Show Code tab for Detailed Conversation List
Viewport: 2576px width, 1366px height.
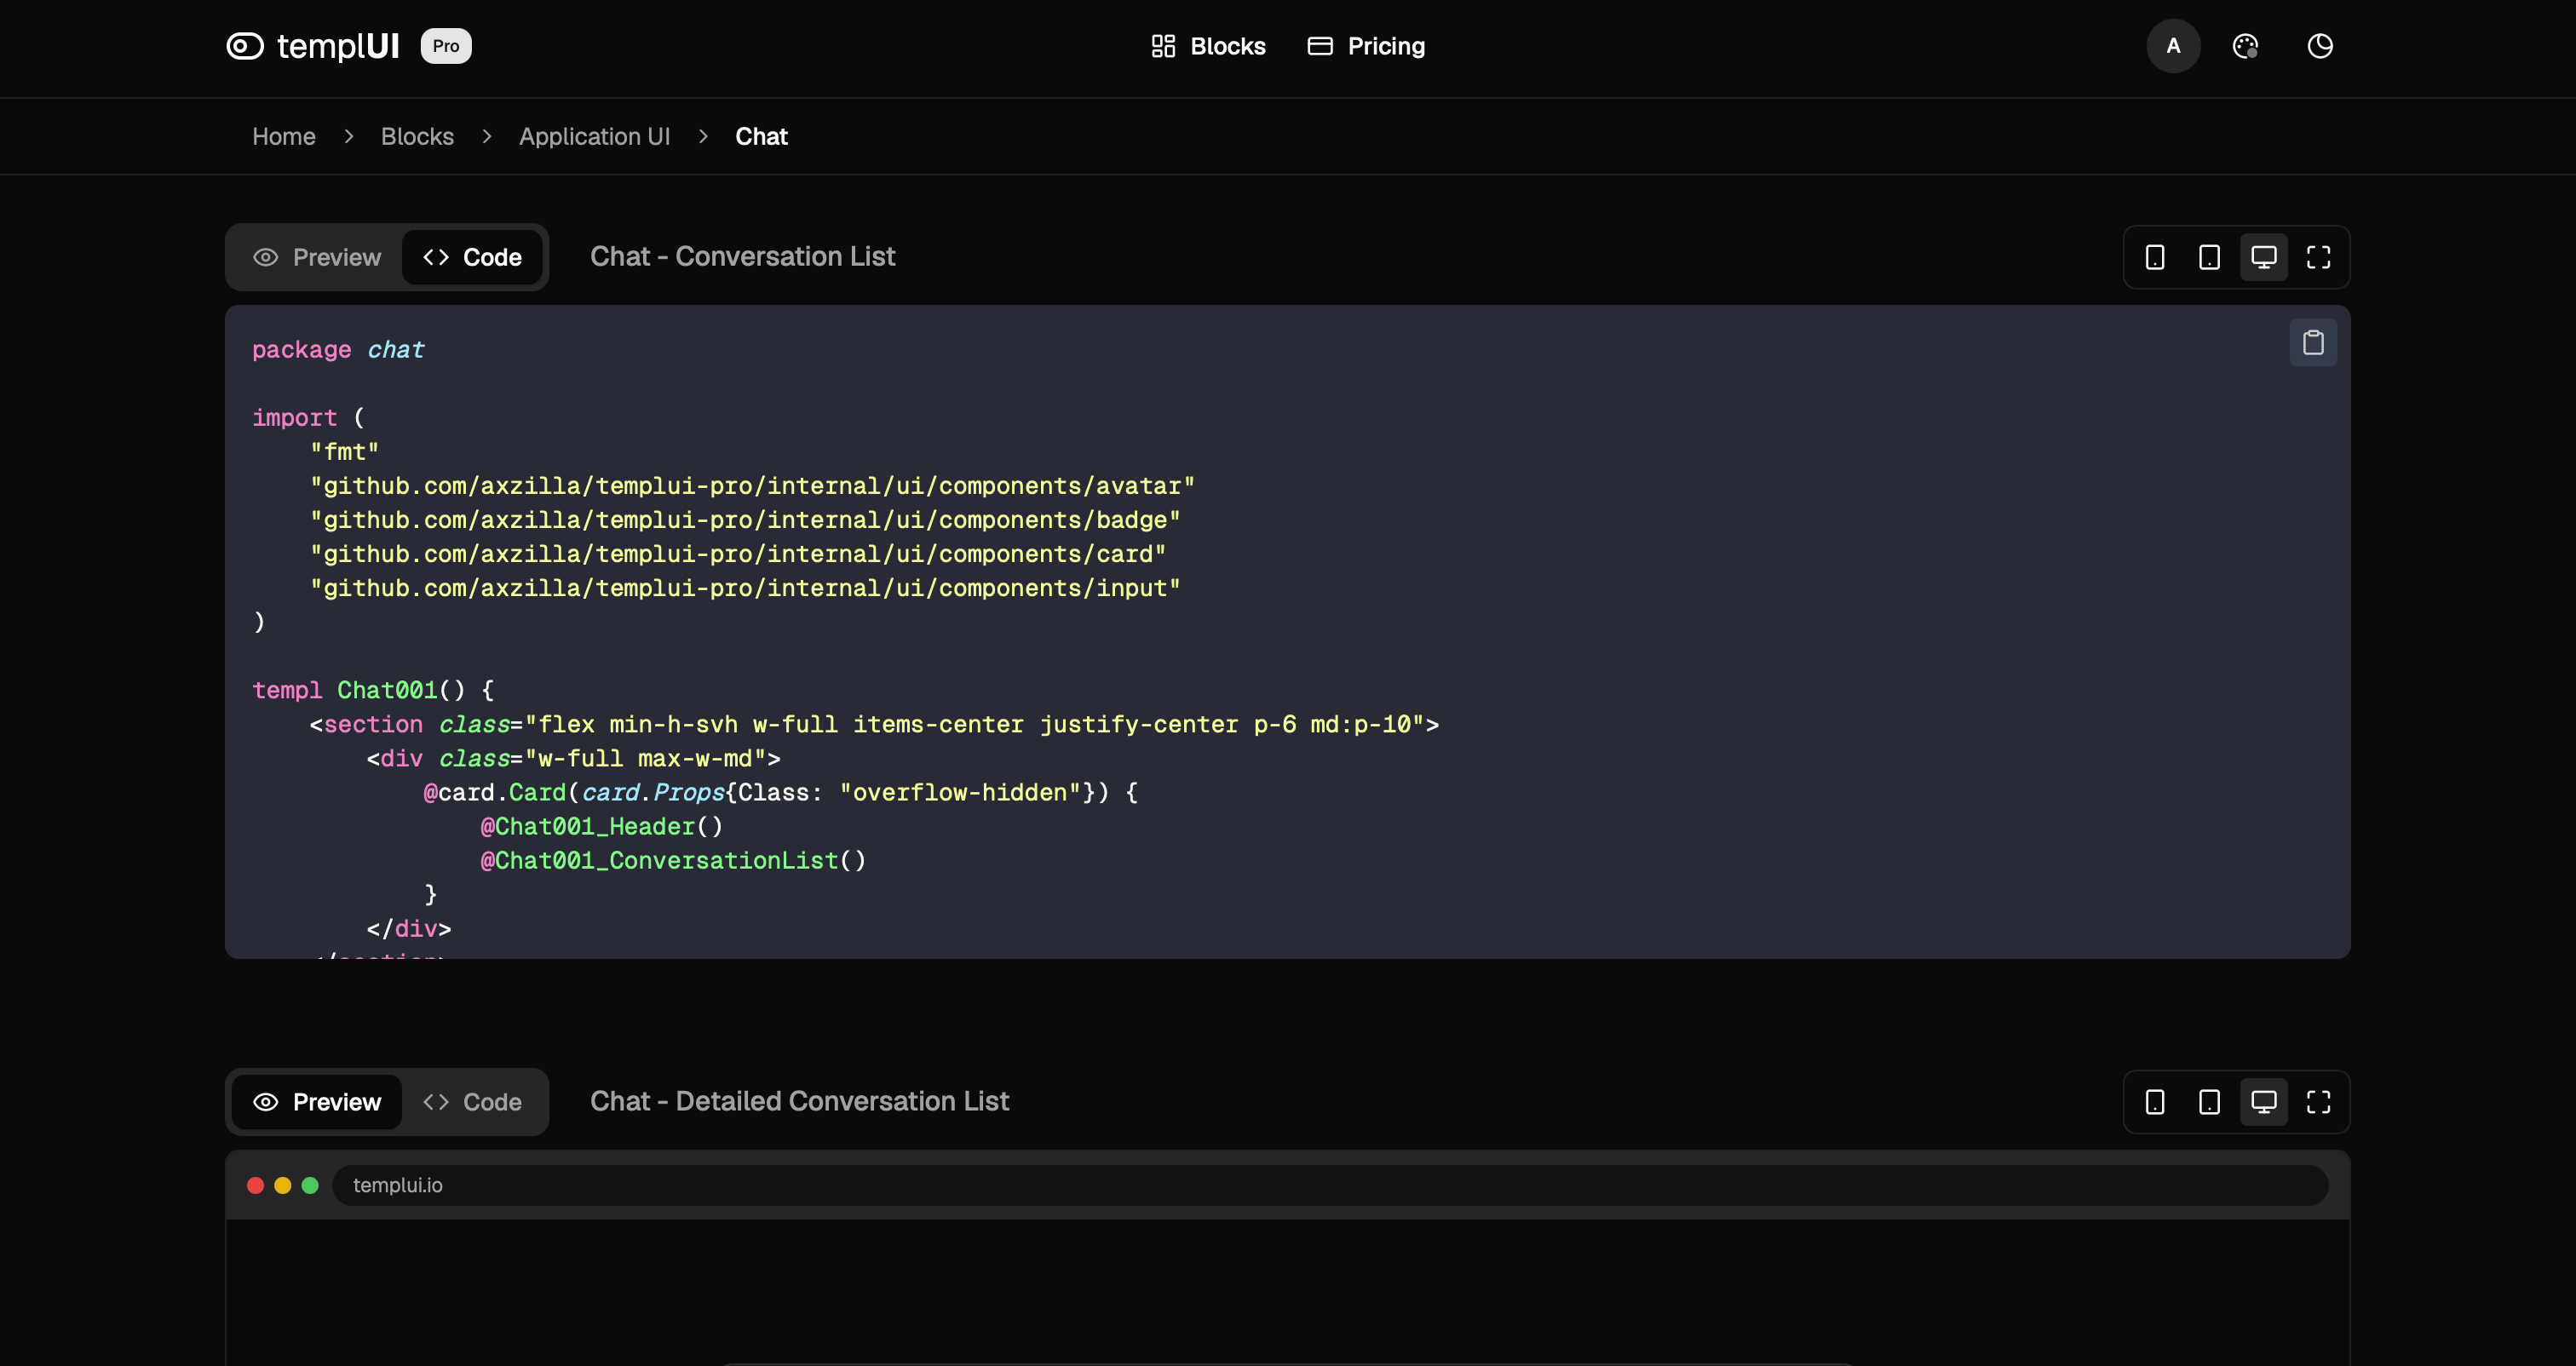472,1102
